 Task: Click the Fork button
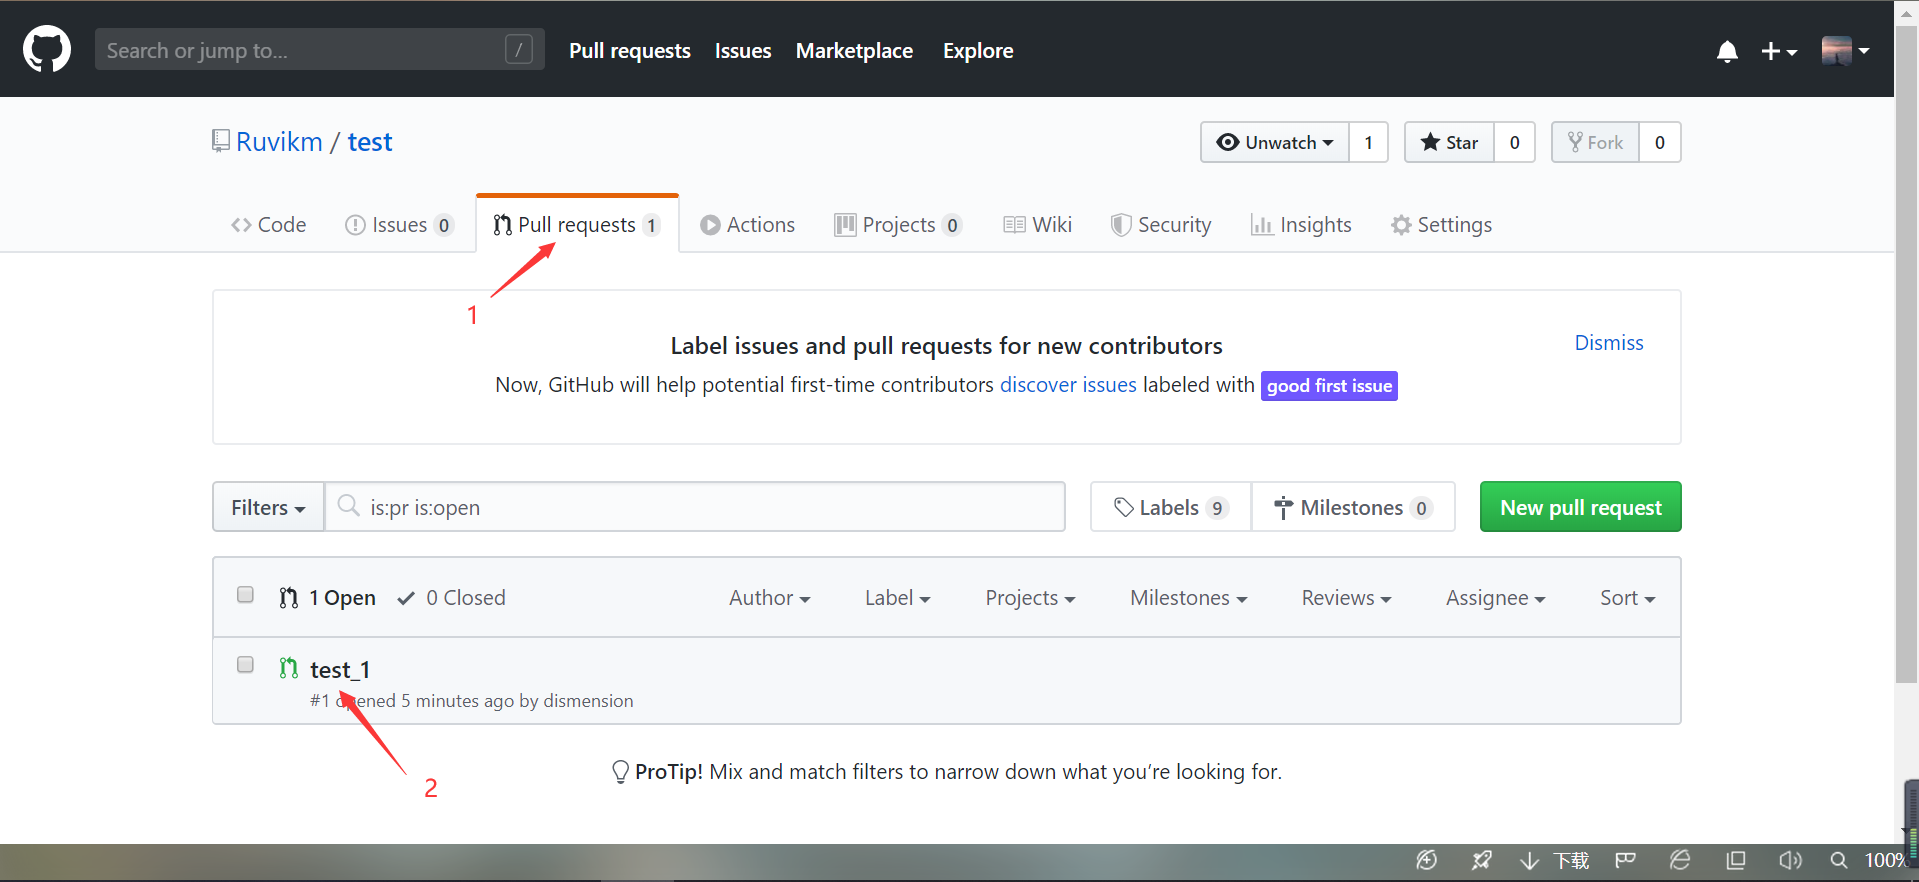click(1595, 142)
